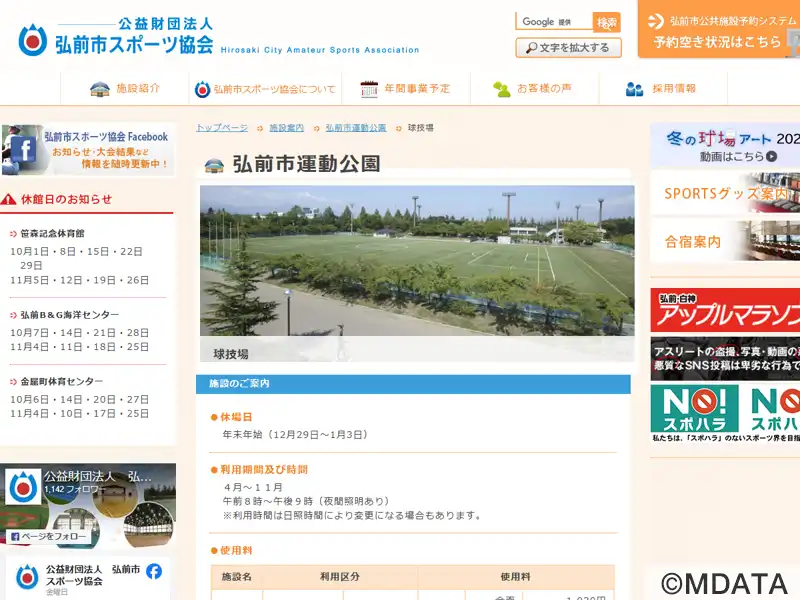
Task: Click the お客様の声 speech bubble icon
Action: coord(502,89)
